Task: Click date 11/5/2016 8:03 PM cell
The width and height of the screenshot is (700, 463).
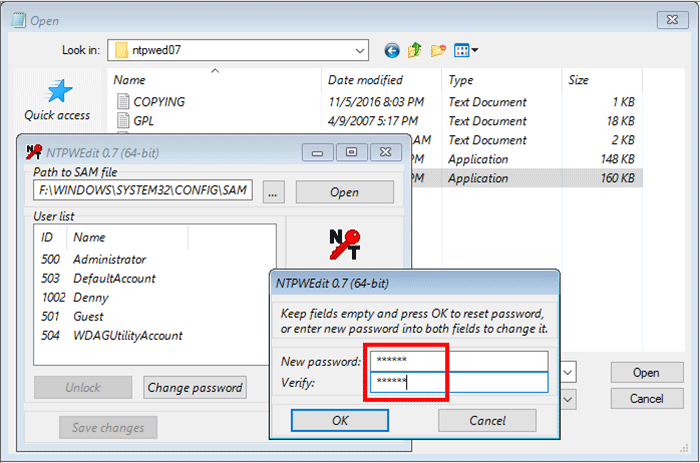Action: [376, 102]
